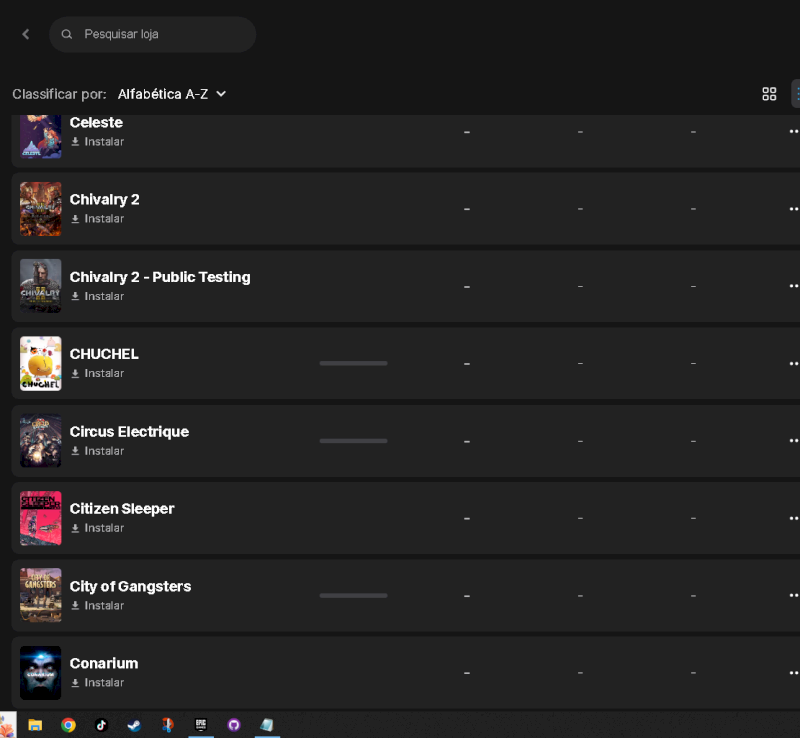This screenshot has width=800, height=738.
Task: Open more options for Celeste
Action: (x=793, y=132)
